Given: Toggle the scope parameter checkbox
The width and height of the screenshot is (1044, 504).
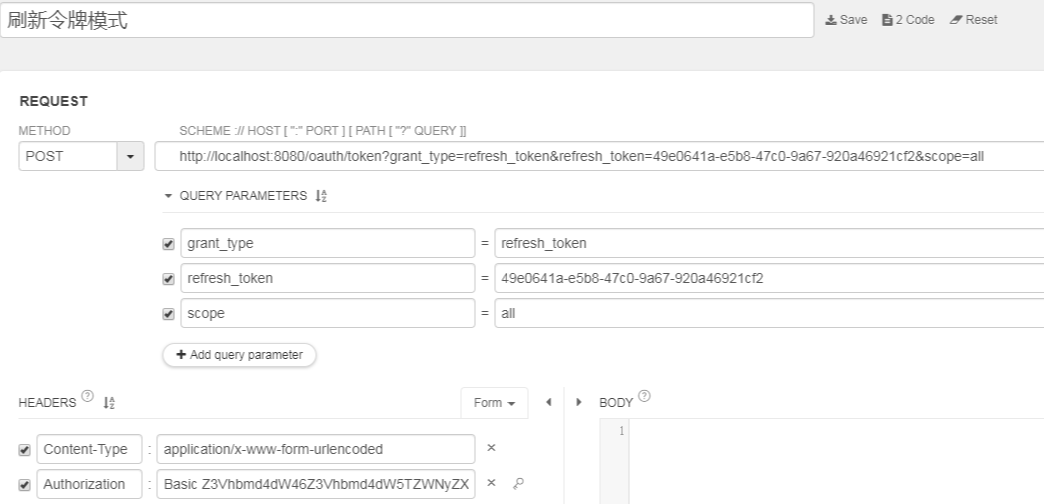Looking at the screenshot, I should click(x=167, y=314).
